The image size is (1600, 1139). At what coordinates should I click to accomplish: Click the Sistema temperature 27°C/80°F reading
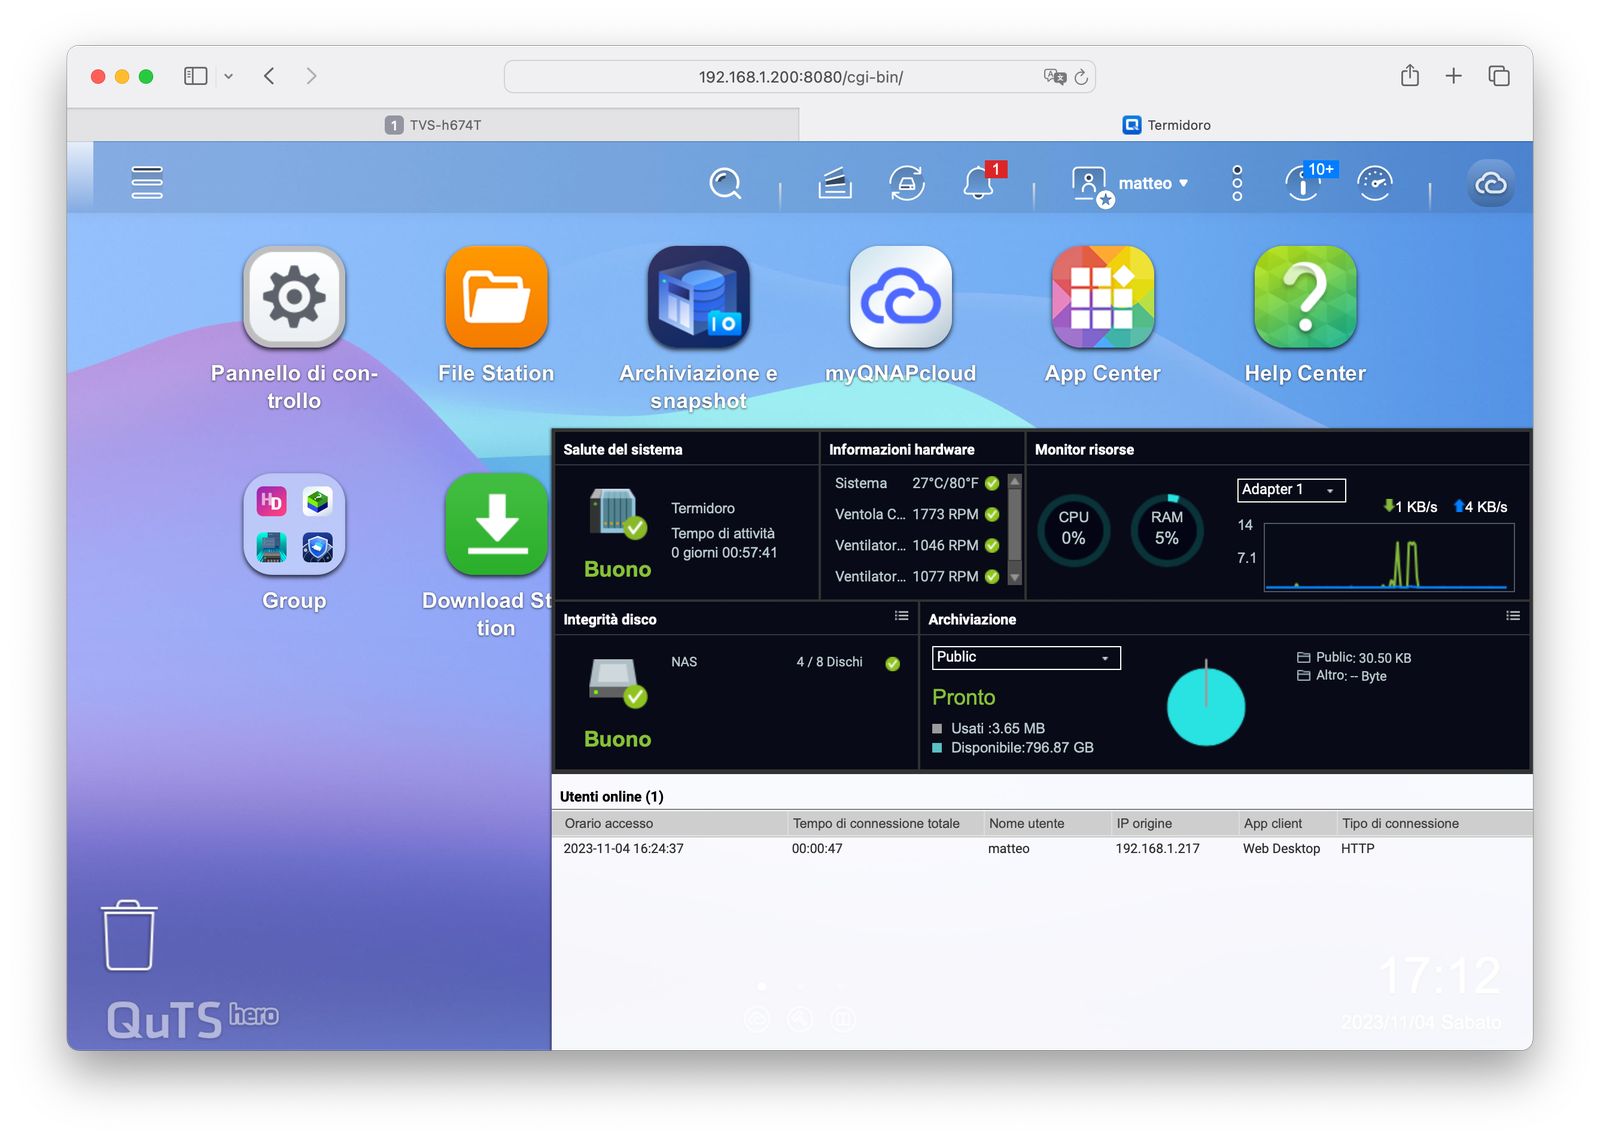tap(945, 484)
